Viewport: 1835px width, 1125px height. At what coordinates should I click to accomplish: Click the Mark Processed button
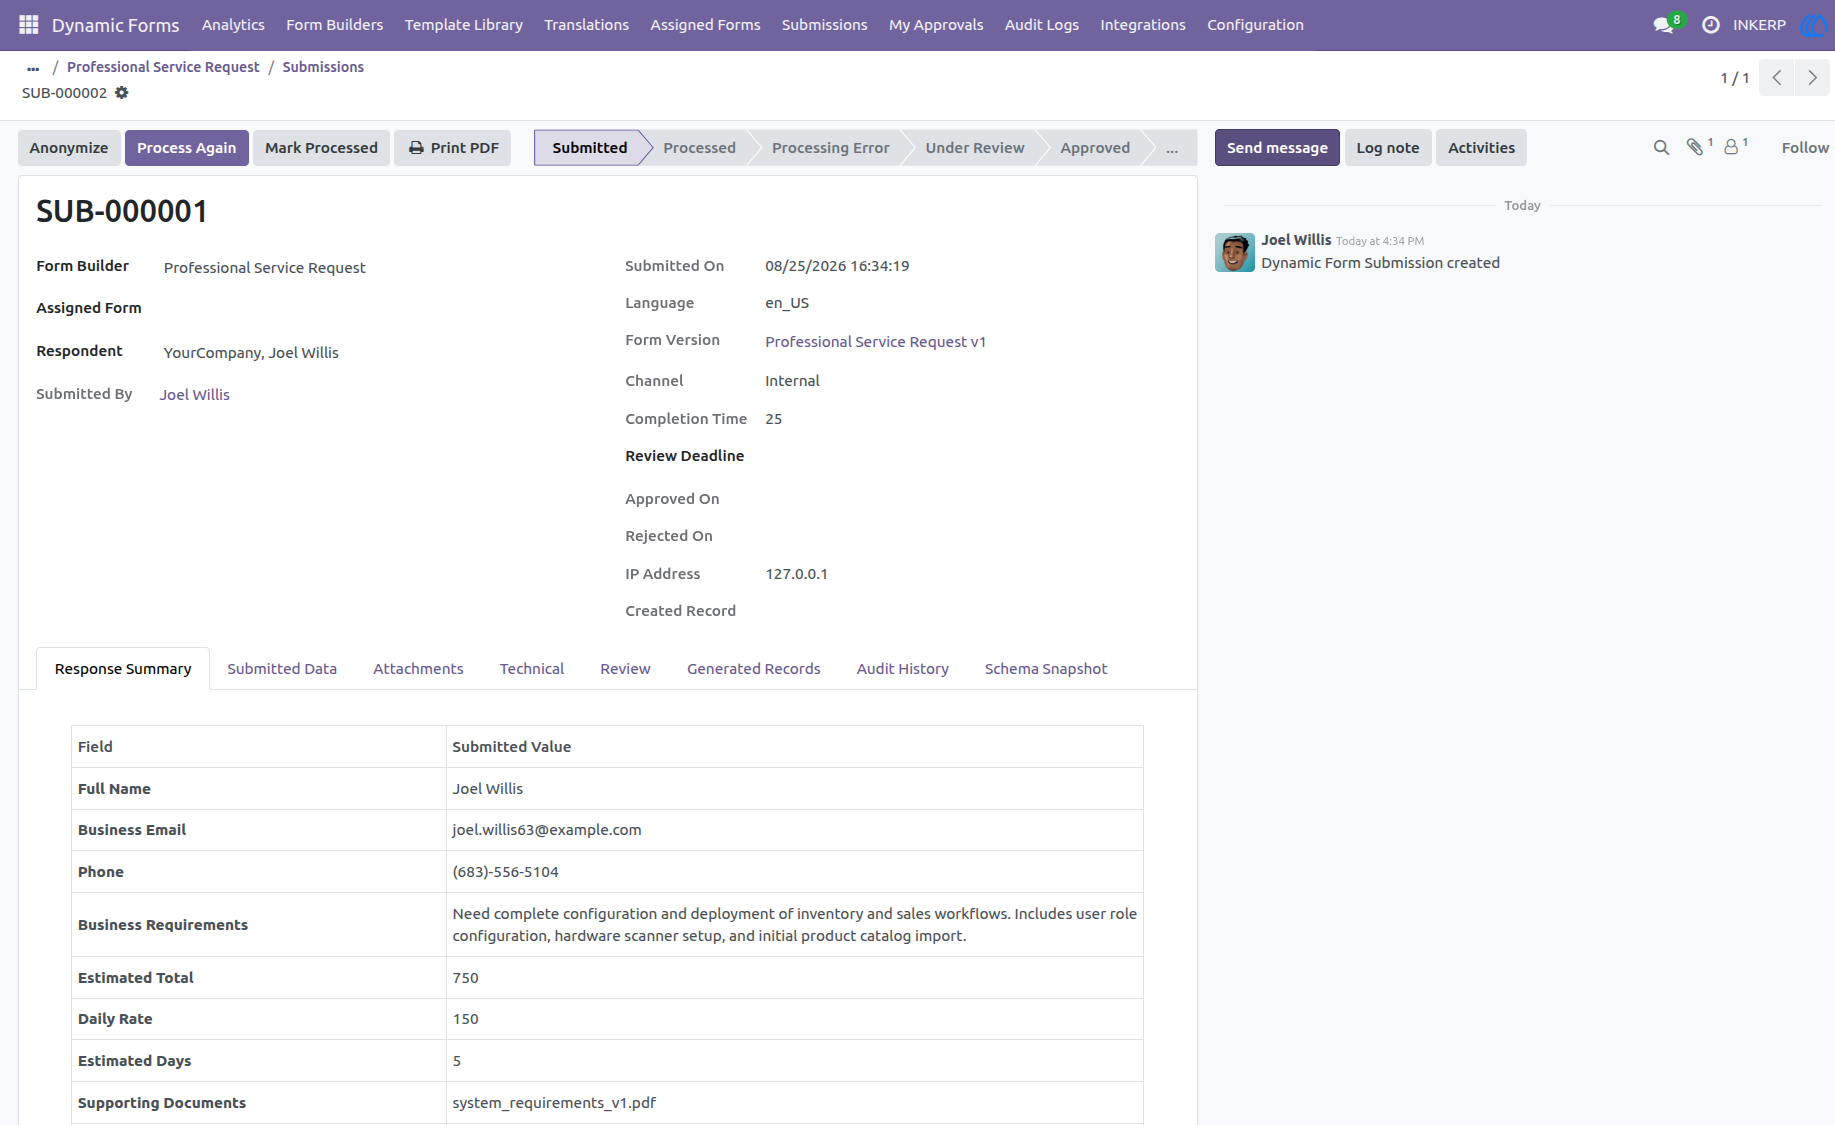point(321,148)
